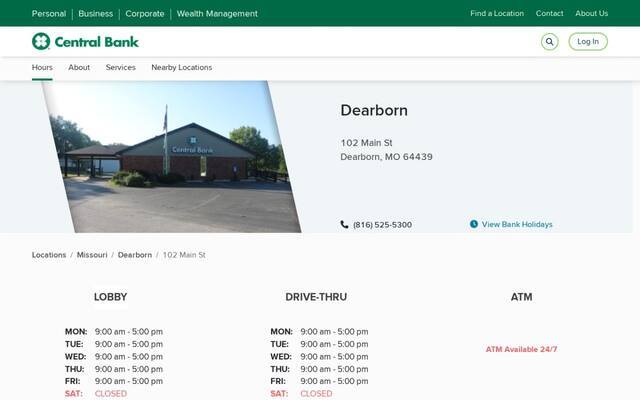The image size is (640, 400).
Task: Click Drive-Thru SAT CLOSED row
Action: [301, 393]
